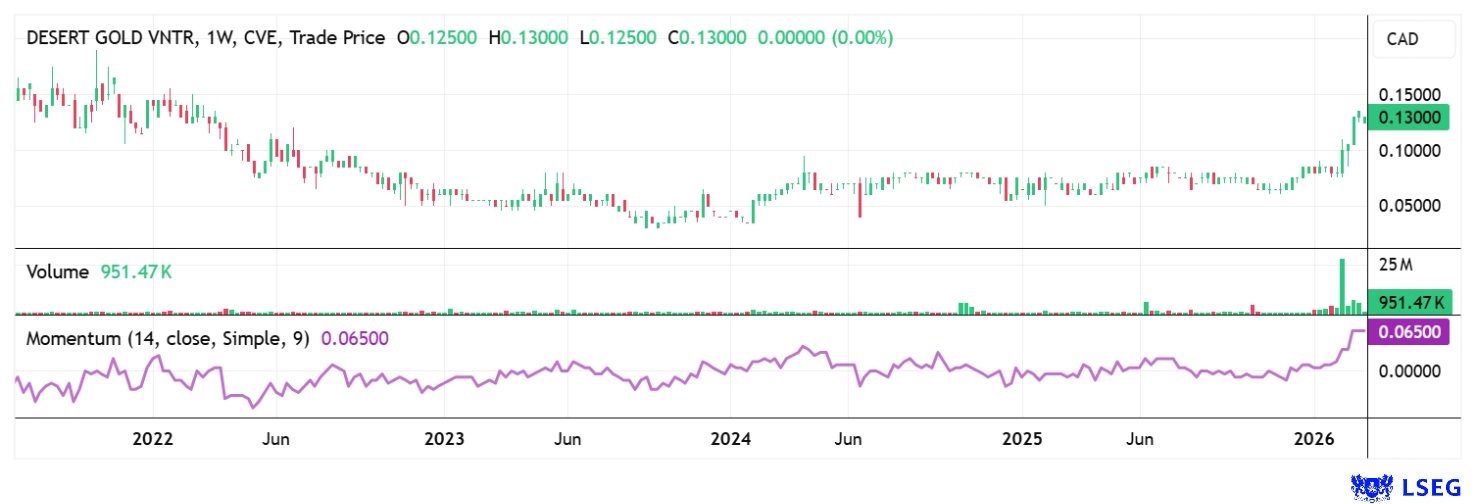The image size is (1476, 504).
Task: Click the DESERT GOLD VNTR symbol title
Action: pyautogui.click(x=110, y=38)
